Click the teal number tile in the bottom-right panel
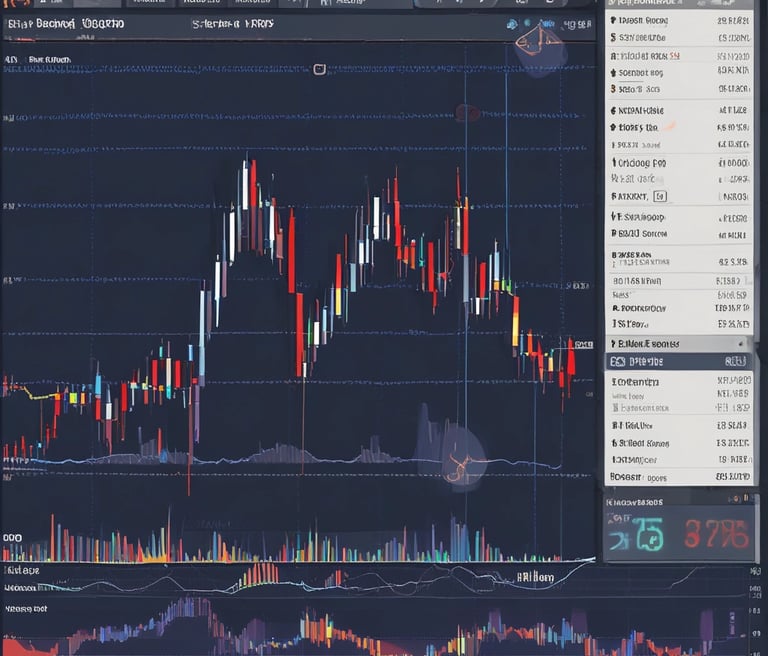 (650, 534)
